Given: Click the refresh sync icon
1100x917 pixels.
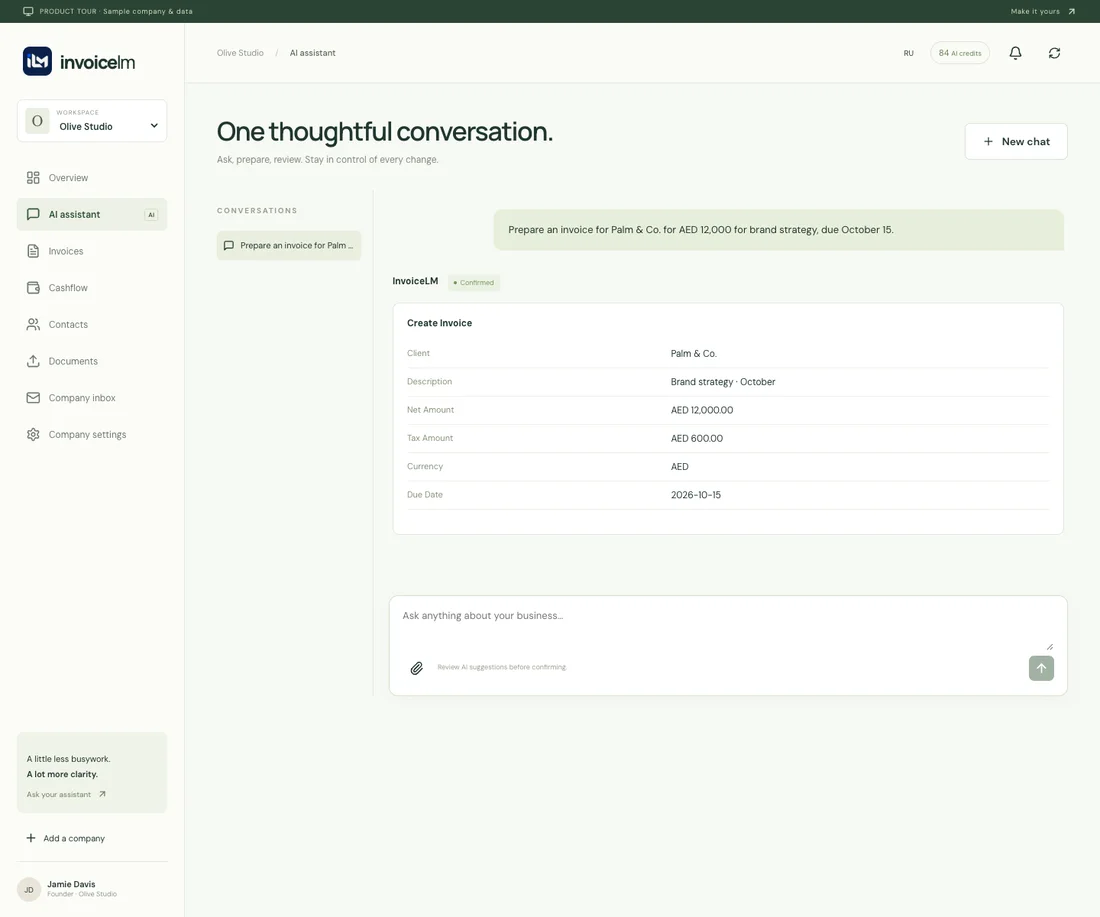Looking at the screenshot, I should [x=1054, y=53].
